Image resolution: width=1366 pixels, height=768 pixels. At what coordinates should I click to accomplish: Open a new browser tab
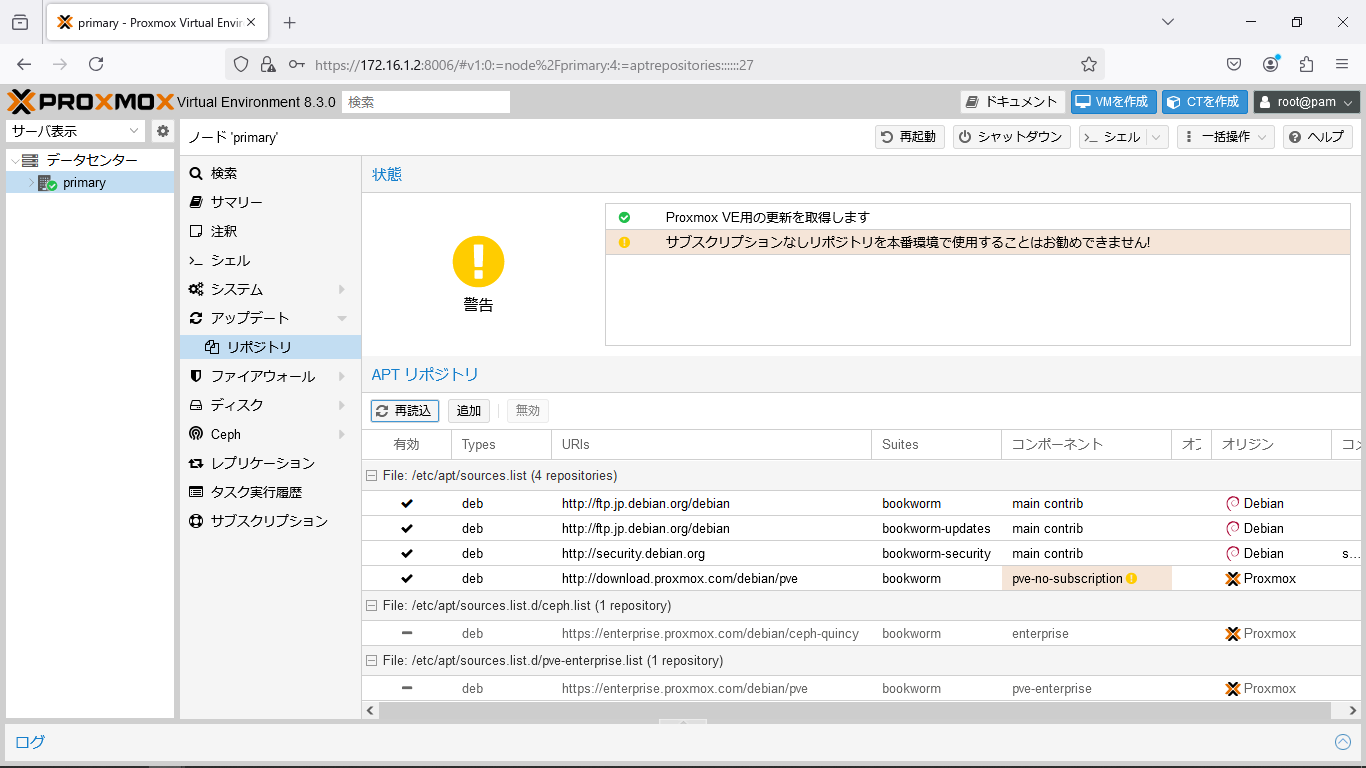pos(290,22)
